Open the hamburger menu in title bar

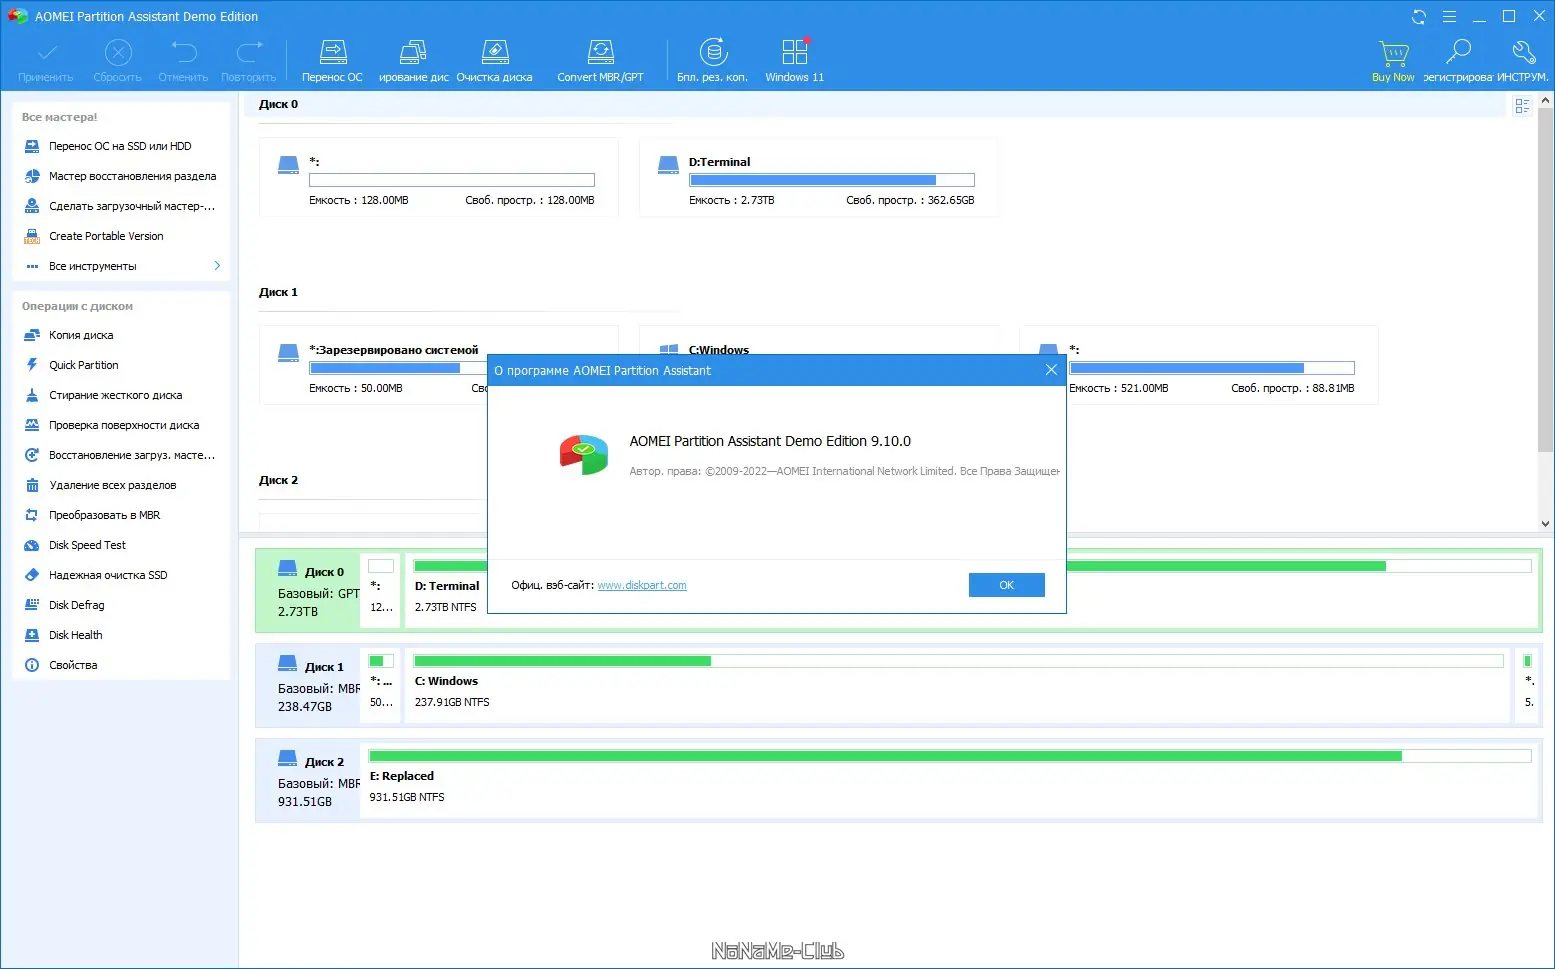pyautogui.click(x=1449, y=17)
